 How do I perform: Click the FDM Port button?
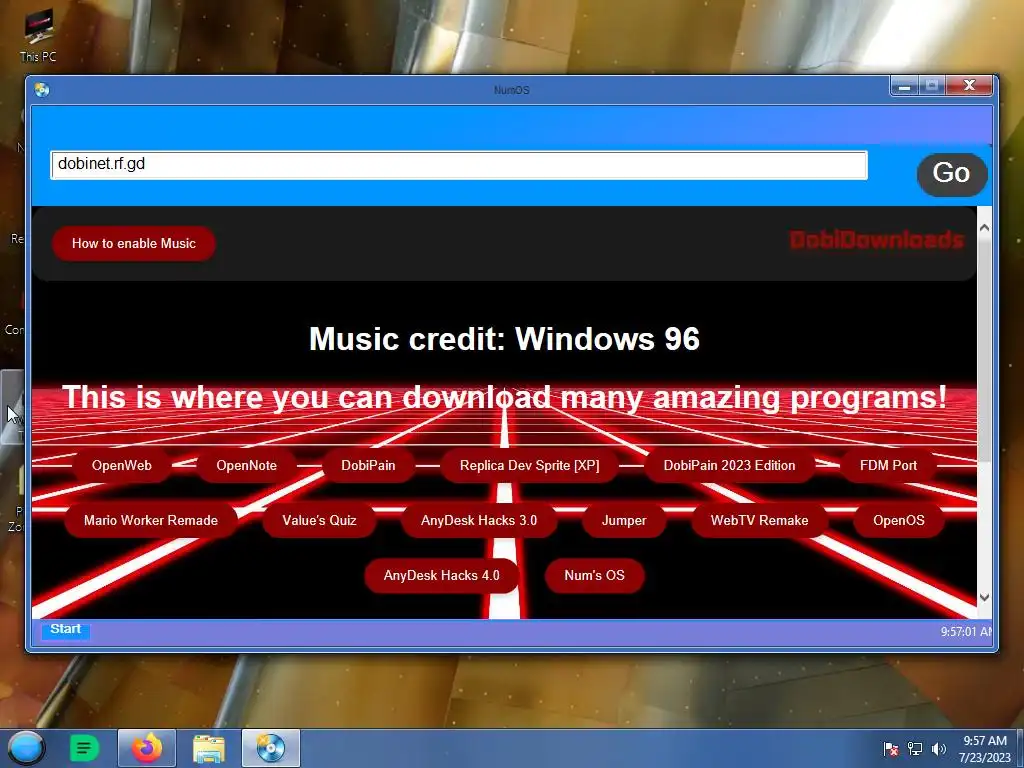[888, 466]
